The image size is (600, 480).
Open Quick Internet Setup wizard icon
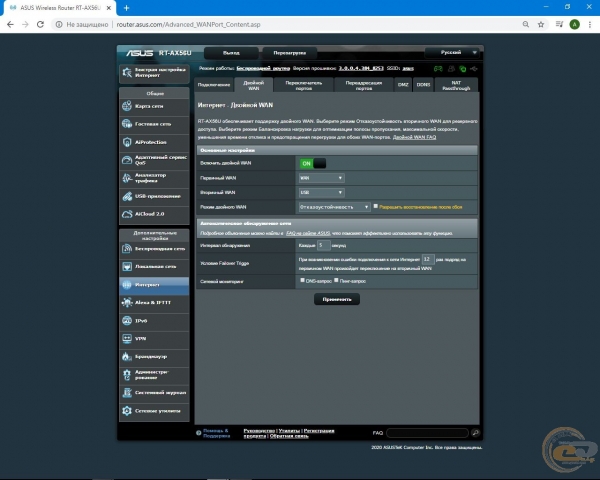tap(127, 72)
